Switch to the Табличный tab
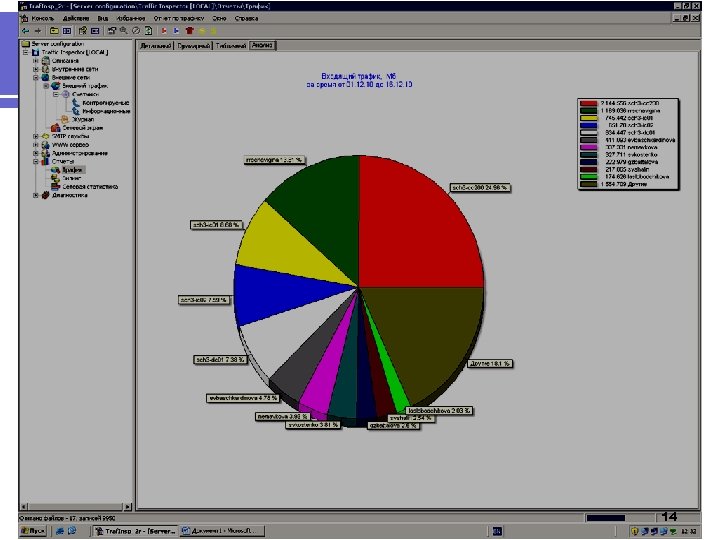This screenshot has height=540, width=720. pyautogui.click(x=231, y=46)
